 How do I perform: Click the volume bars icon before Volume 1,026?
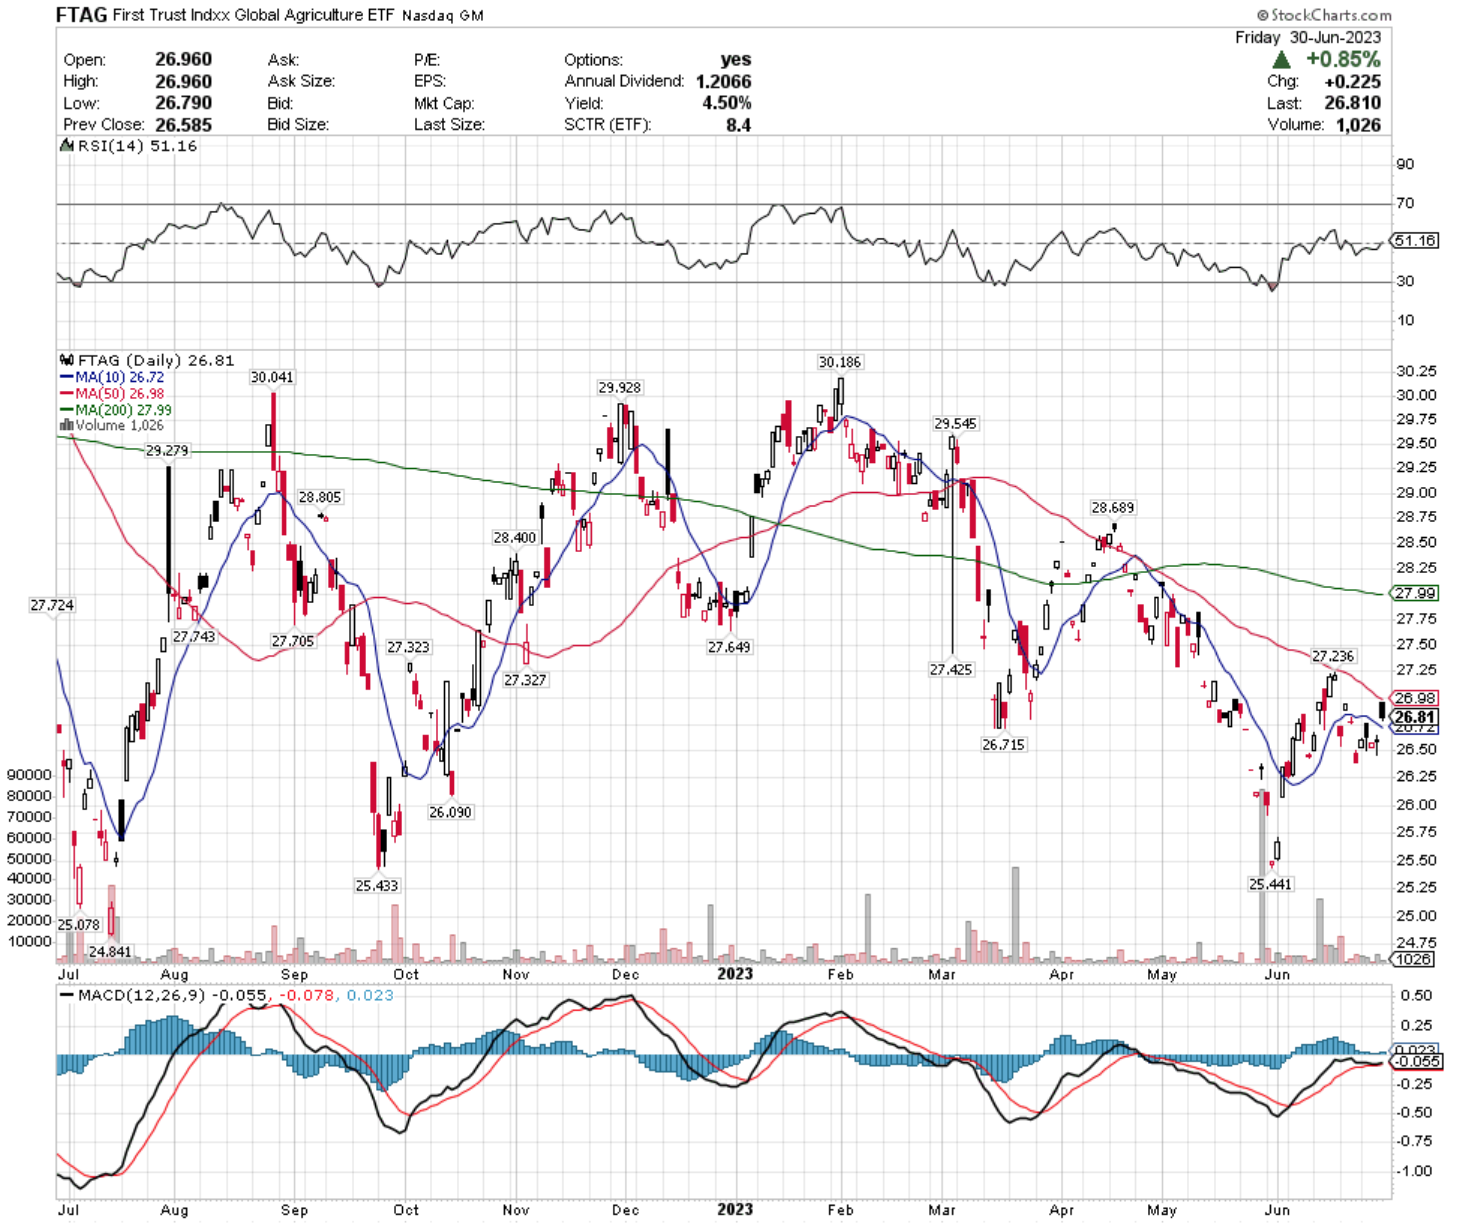click(67, 426)
